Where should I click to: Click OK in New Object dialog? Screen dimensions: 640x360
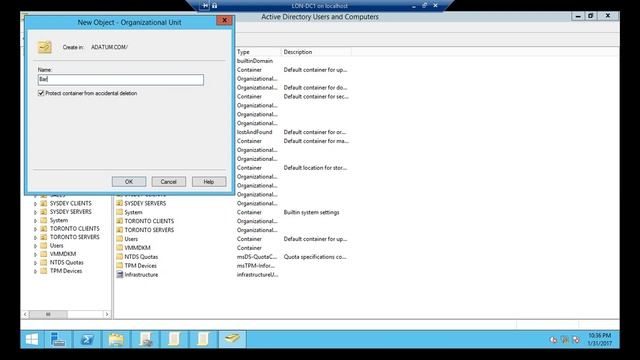129,182
